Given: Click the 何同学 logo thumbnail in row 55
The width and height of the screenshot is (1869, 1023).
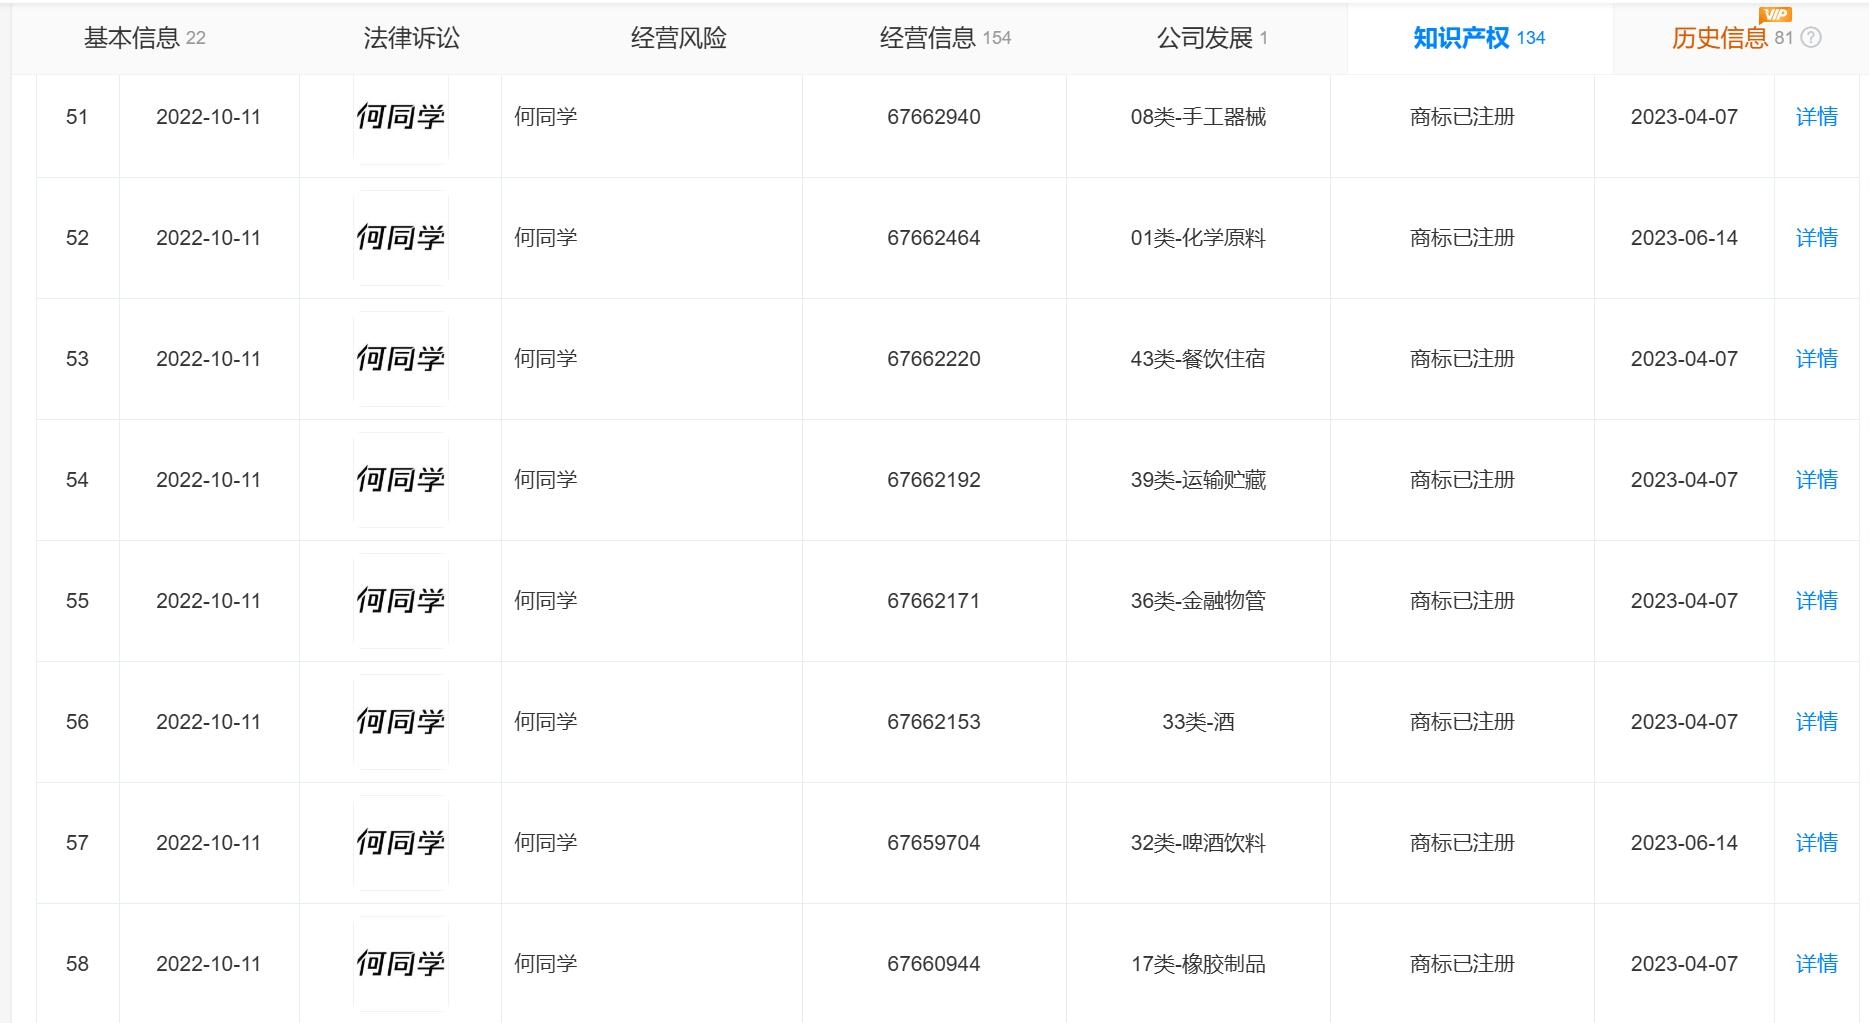Looking at the screenshot, I should [x=401, y=601].
